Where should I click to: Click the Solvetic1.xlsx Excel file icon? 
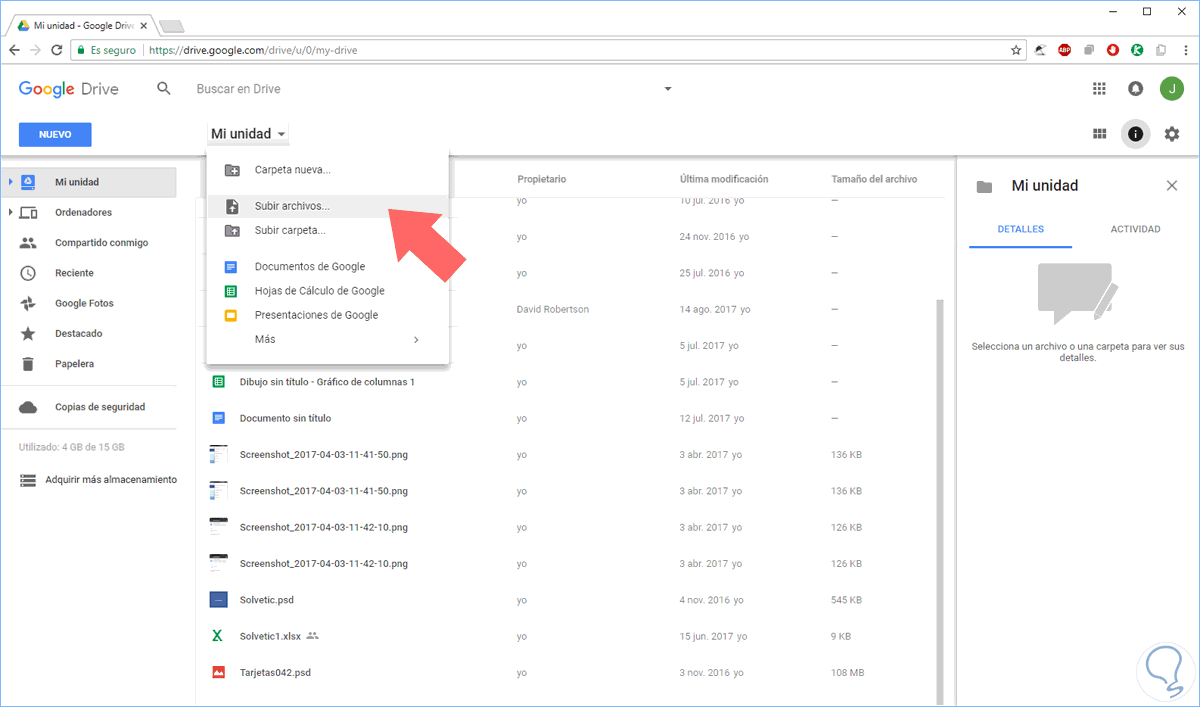(217, 636)
